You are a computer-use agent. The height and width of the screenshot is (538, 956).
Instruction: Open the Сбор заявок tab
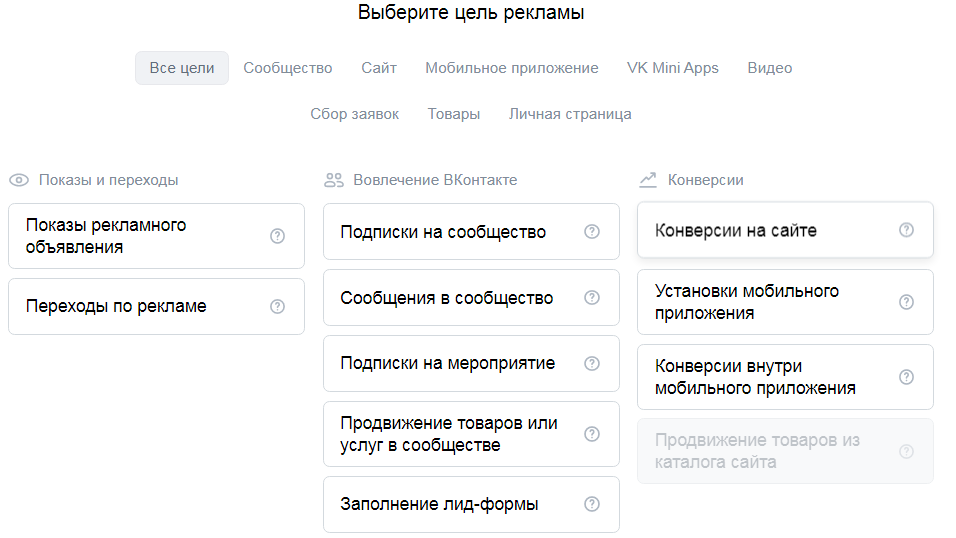355,114
